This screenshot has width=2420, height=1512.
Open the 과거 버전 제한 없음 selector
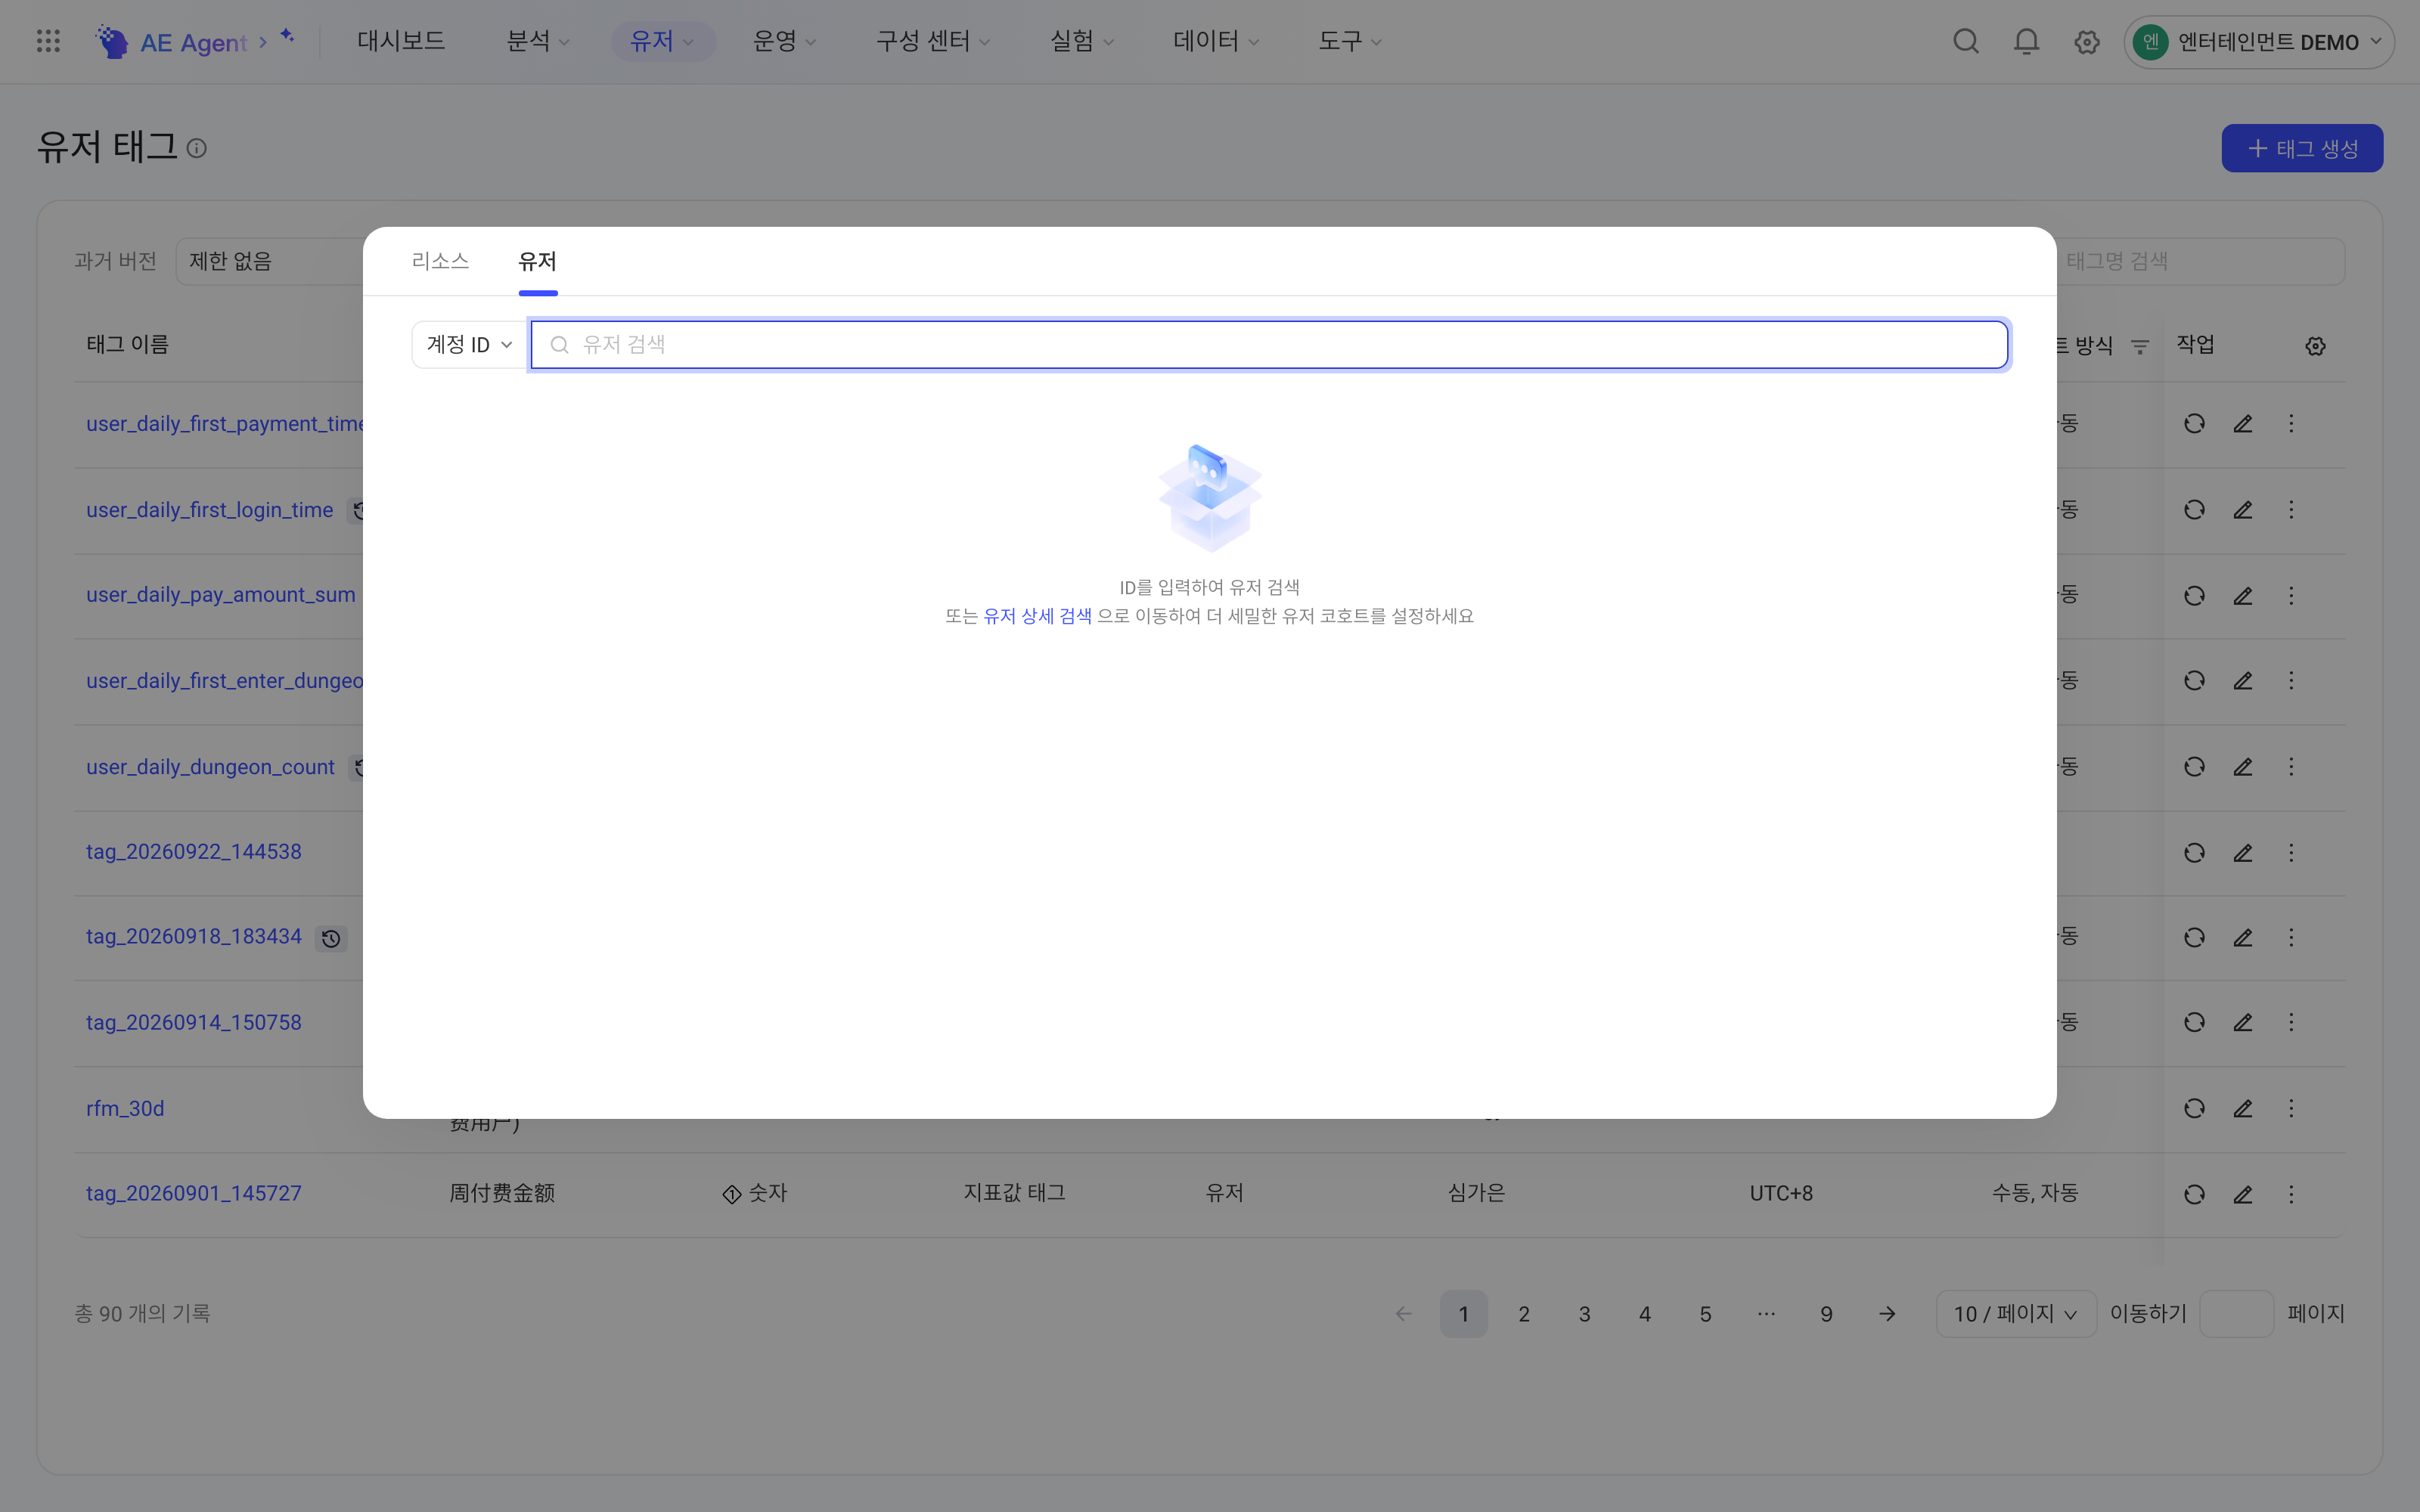tap(270, 261)
